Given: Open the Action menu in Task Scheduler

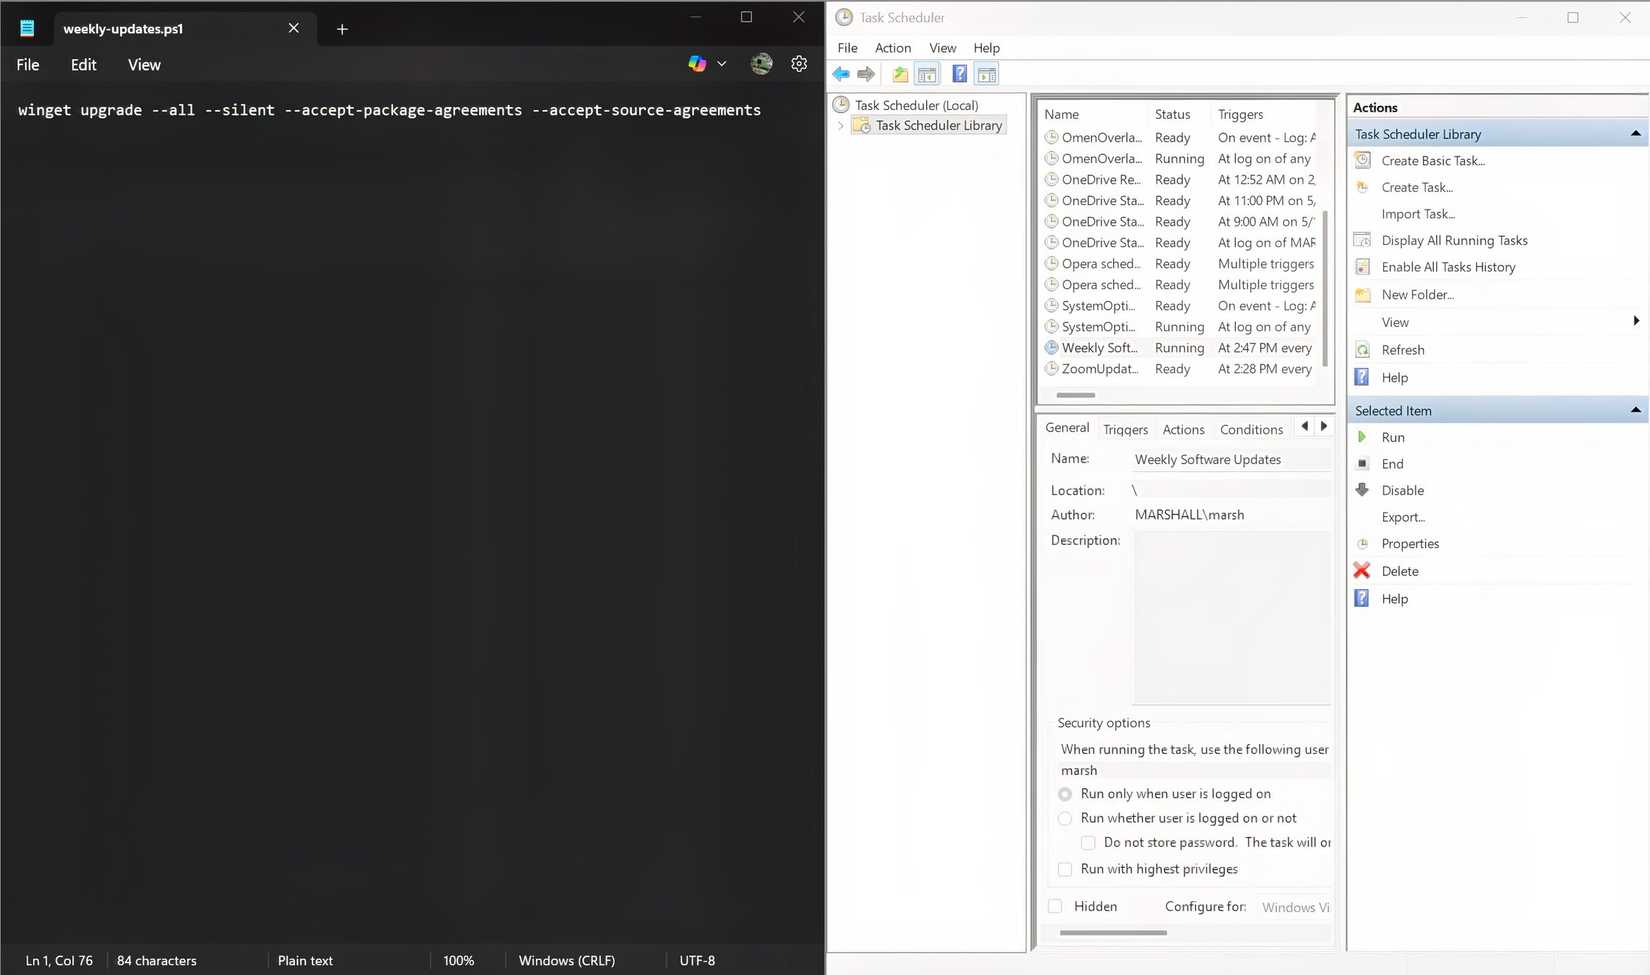Looking at the screenshot, I should coord(893,48).
